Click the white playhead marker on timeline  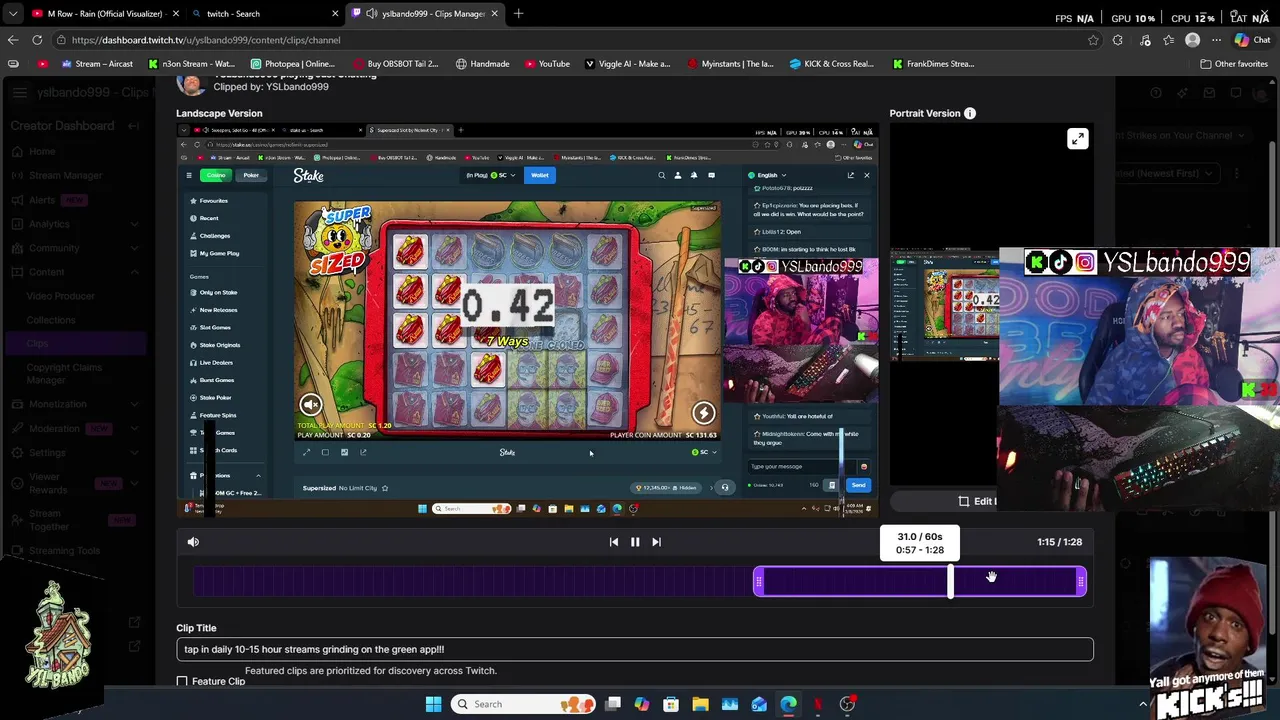[x=950, y=581]
